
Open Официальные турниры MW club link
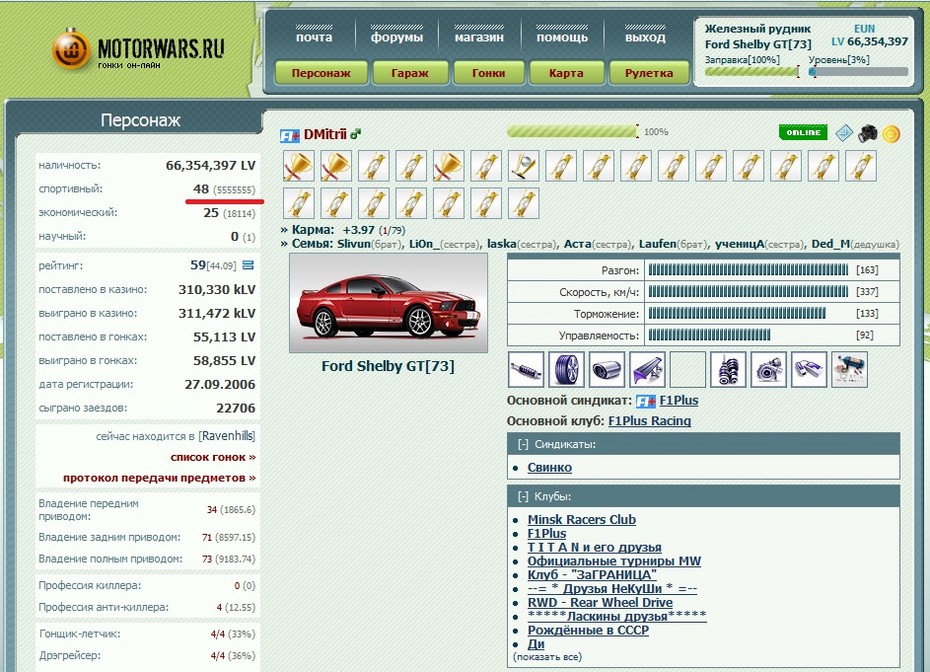point(614,561)
